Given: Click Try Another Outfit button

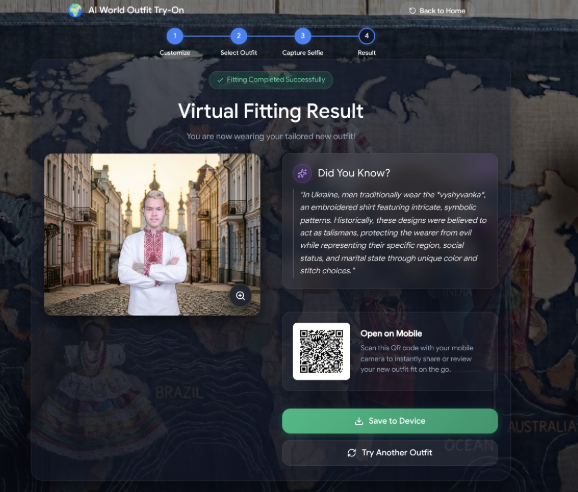Looking at the screenshot, I should coord(390,453).
